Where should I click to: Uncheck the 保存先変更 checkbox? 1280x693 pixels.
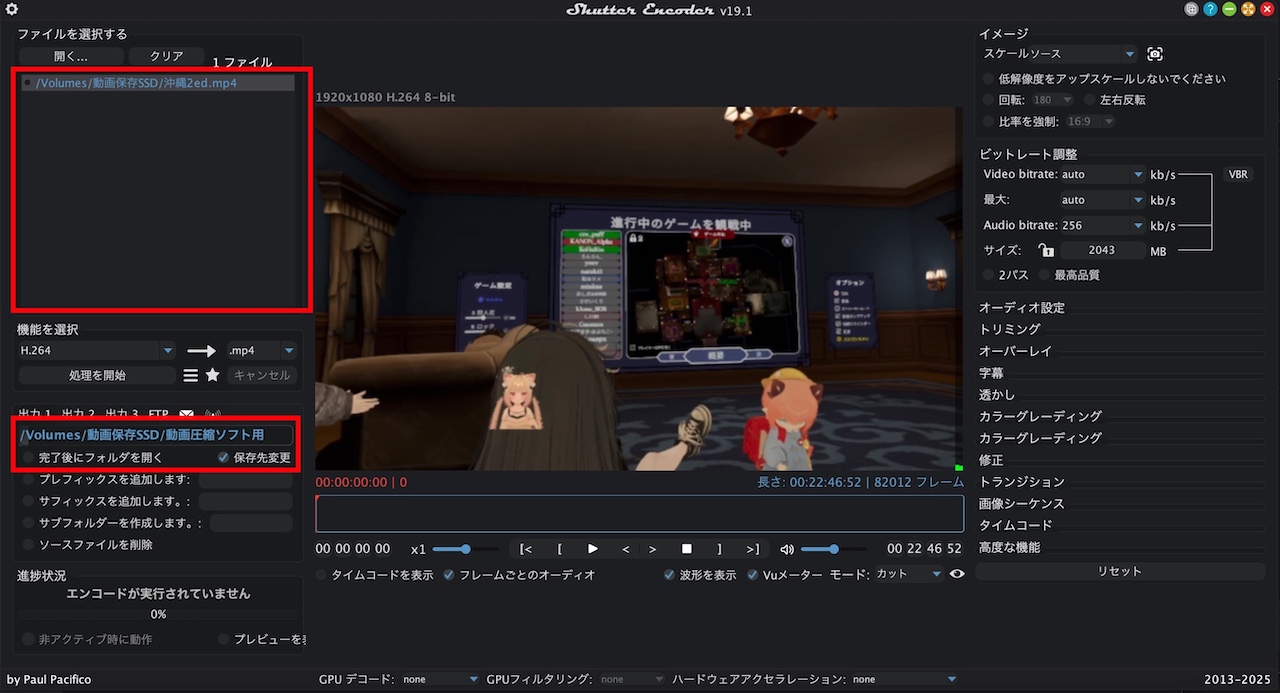pyautogui.click(x=224, y=458)
